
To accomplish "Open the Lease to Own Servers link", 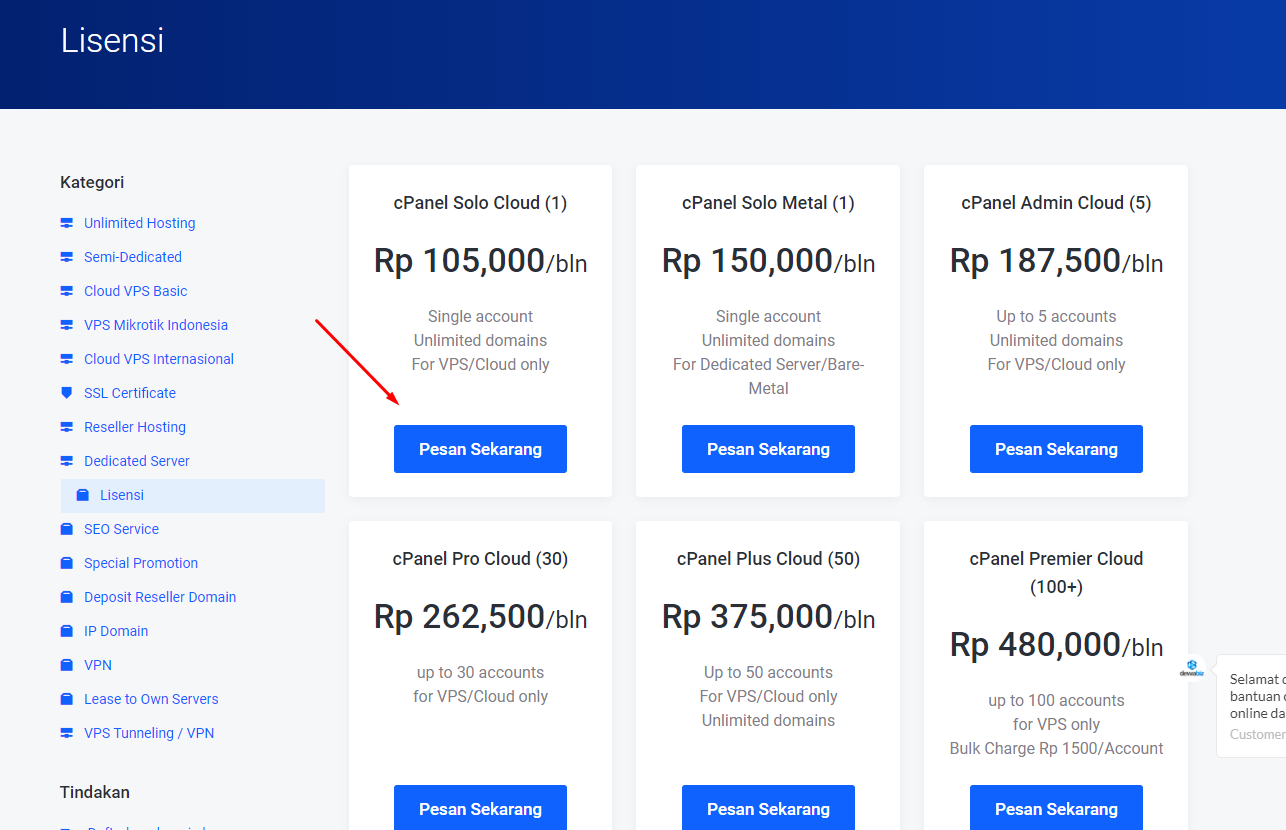I will 151,699.
